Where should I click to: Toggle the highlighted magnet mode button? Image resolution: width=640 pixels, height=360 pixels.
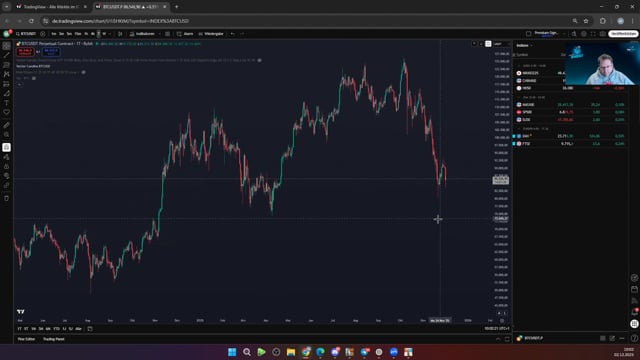tap(7, 147)
